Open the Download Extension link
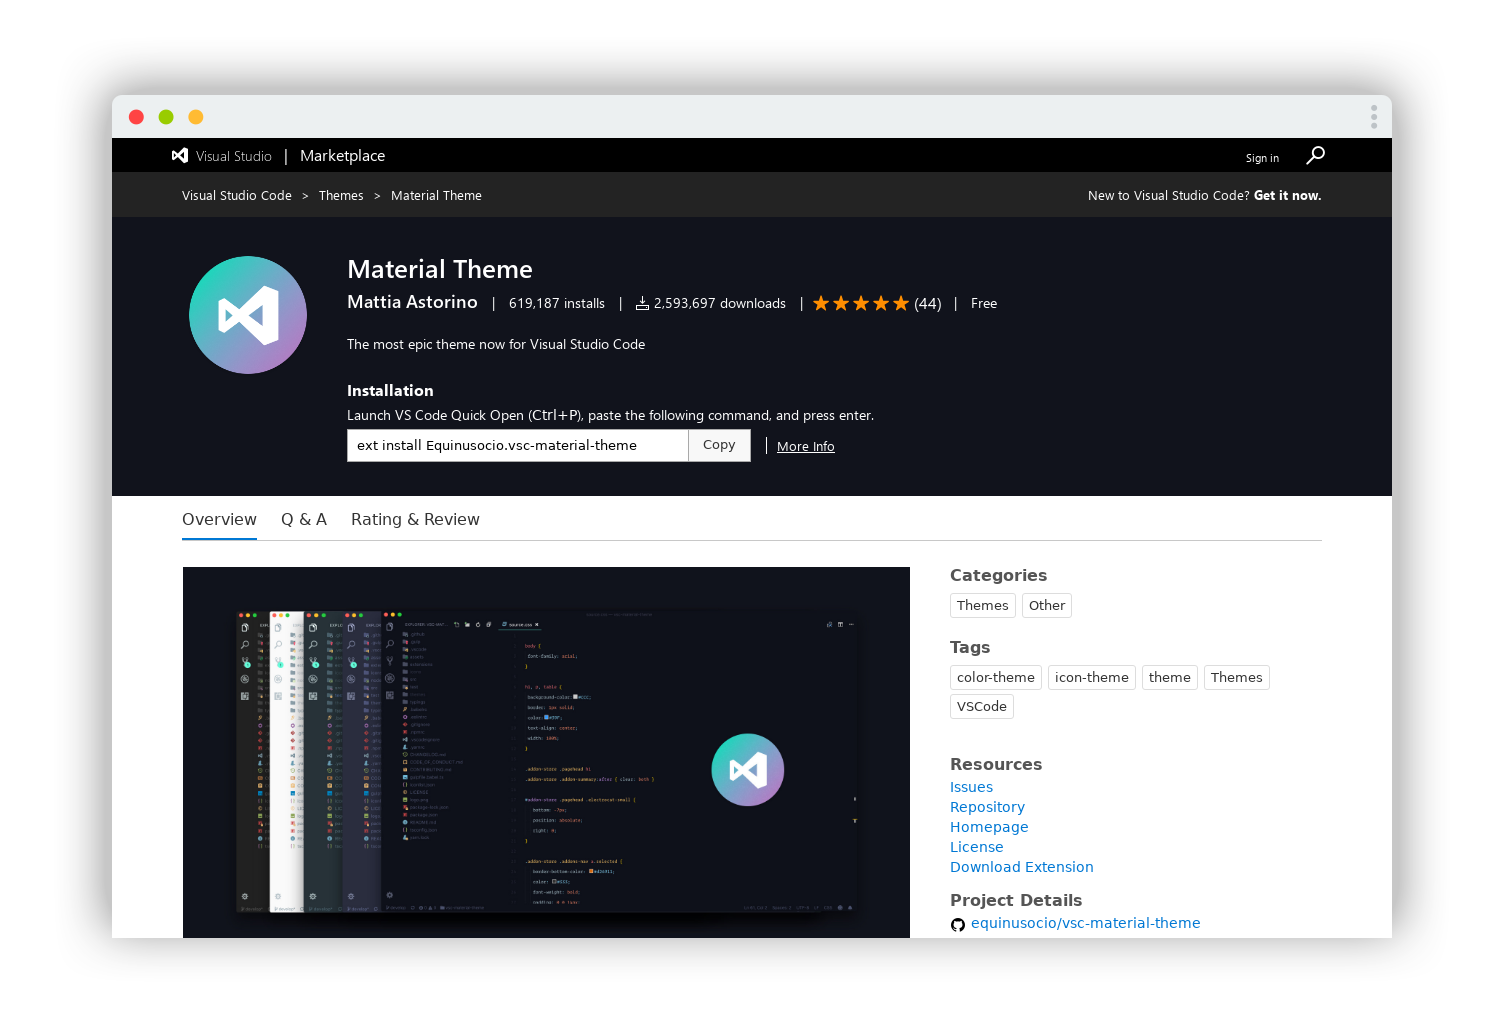The image size is (1504, 1018). tap(1021, 866)
